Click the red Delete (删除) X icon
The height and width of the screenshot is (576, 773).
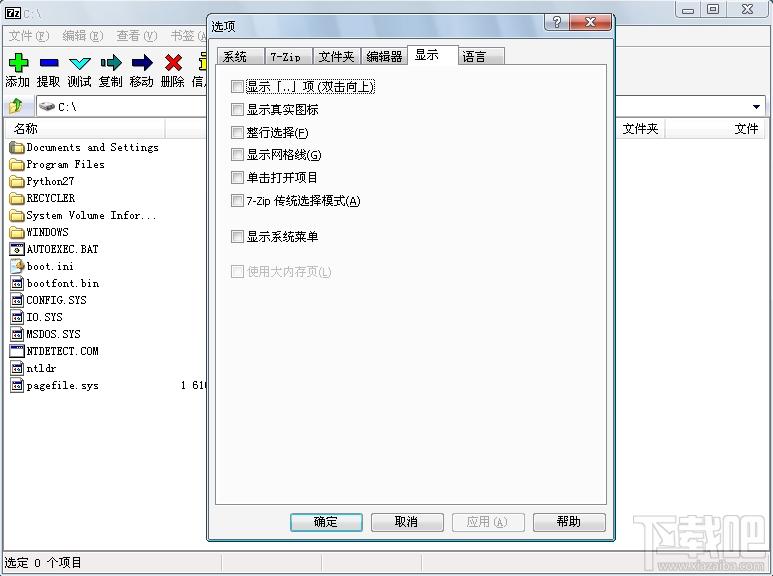(x=173, y=63)
